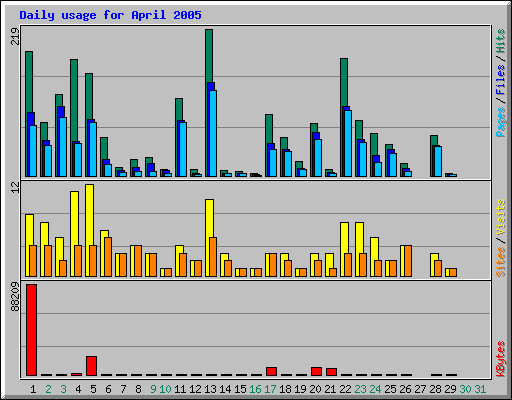
Task: Click the day 4 axis label
Action: click(78, 389)
